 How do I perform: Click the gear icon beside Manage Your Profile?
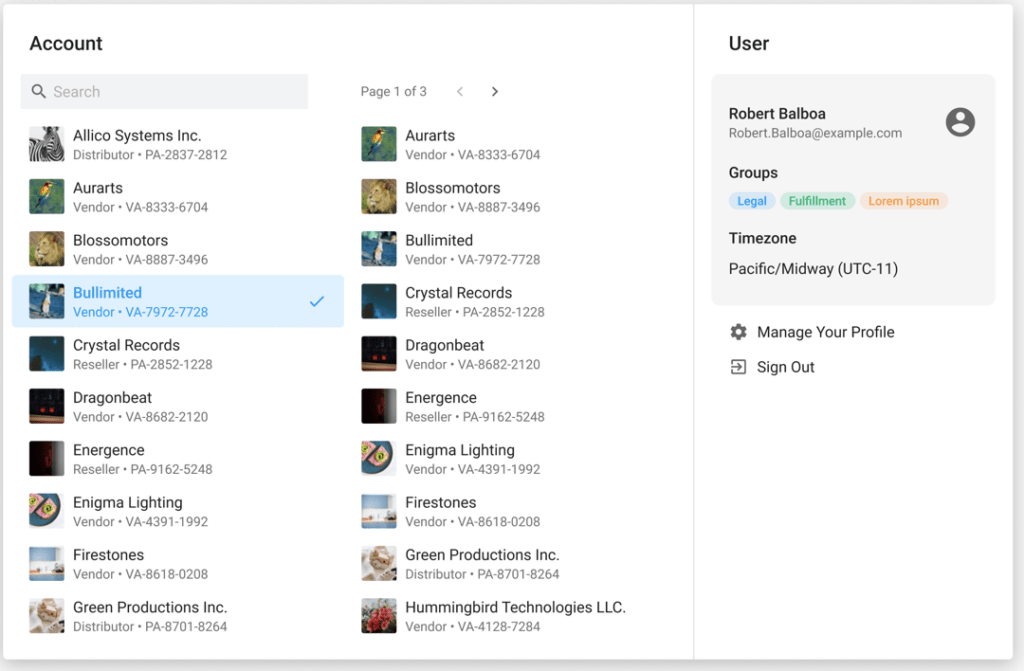click(738, 331)
